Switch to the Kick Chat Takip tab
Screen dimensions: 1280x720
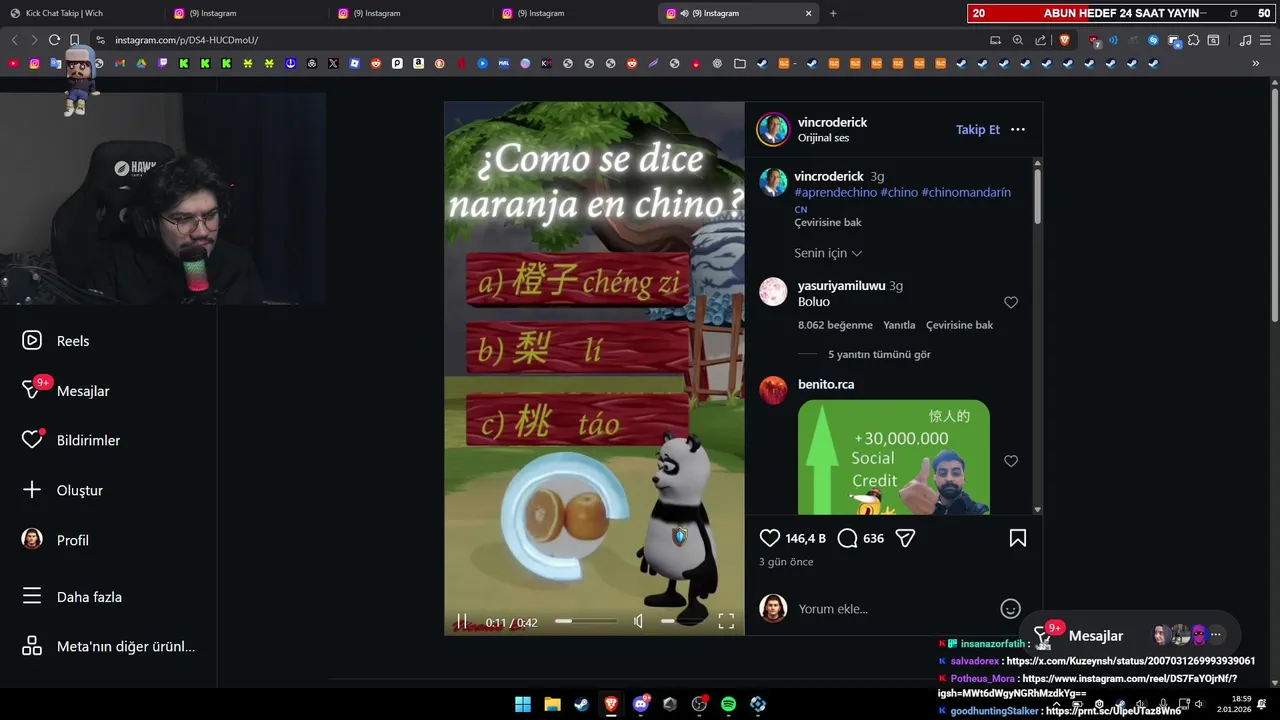click(82, 13)
